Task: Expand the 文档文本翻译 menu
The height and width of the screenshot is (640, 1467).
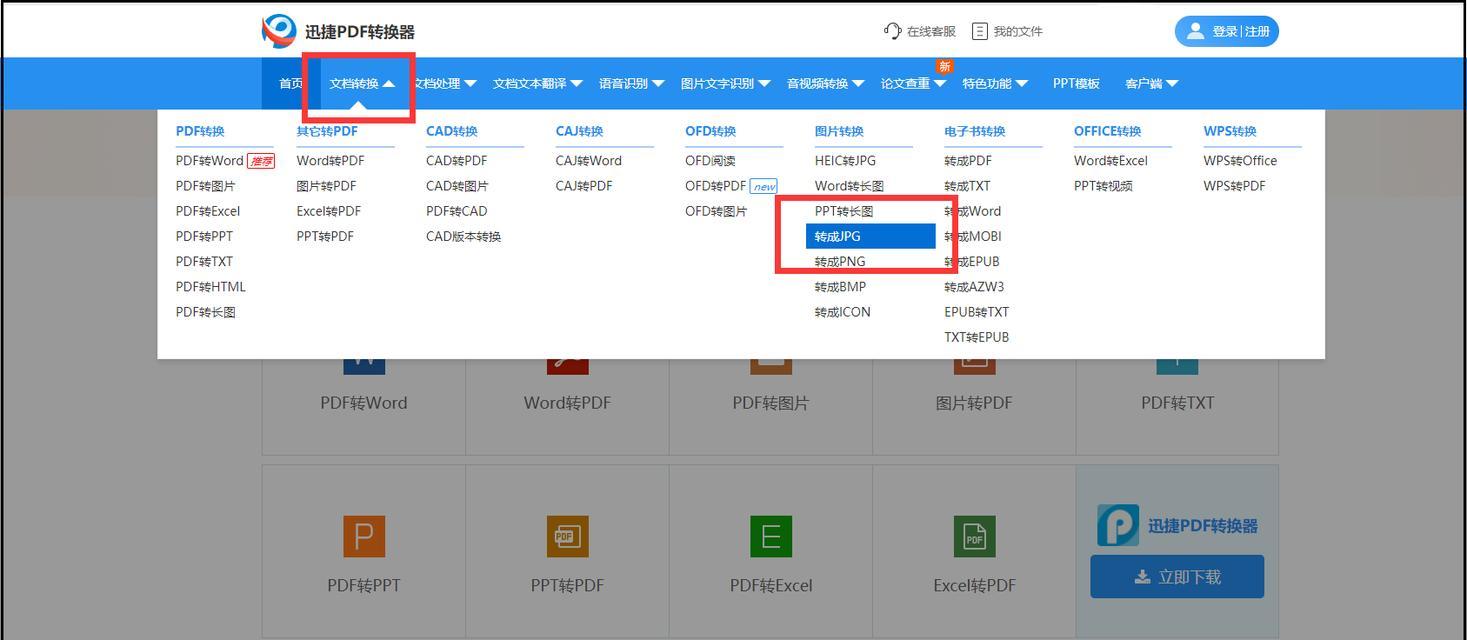Action: click(538, 83)
